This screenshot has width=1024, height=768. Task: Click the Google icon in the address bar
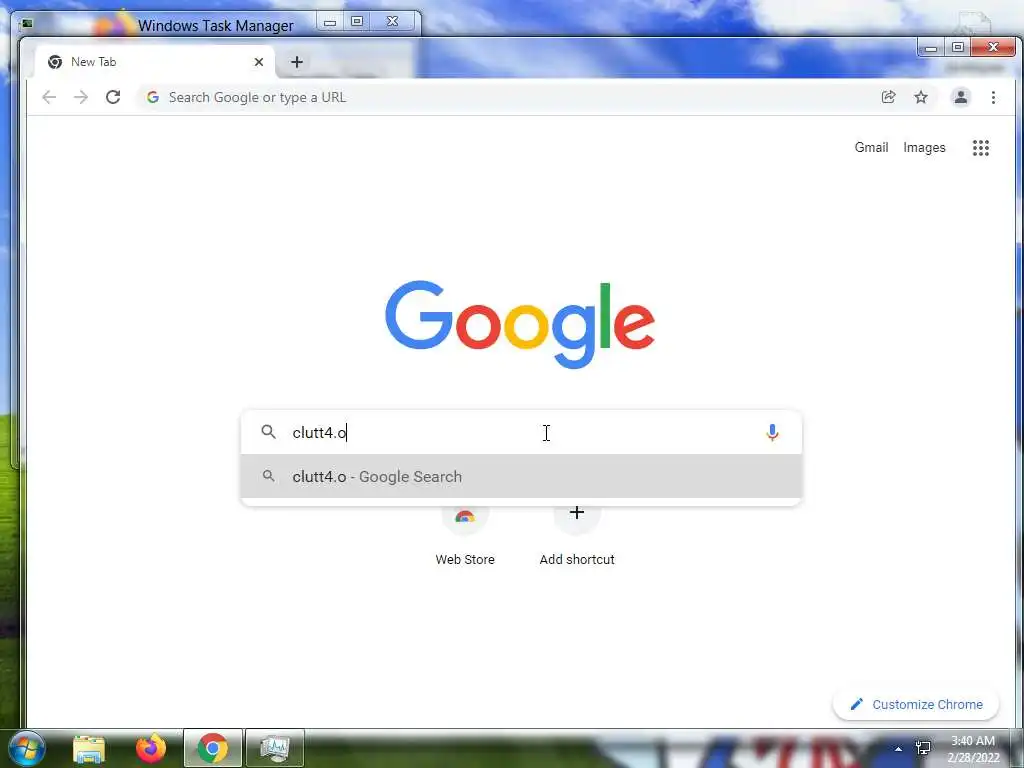(x=153, y=97)
